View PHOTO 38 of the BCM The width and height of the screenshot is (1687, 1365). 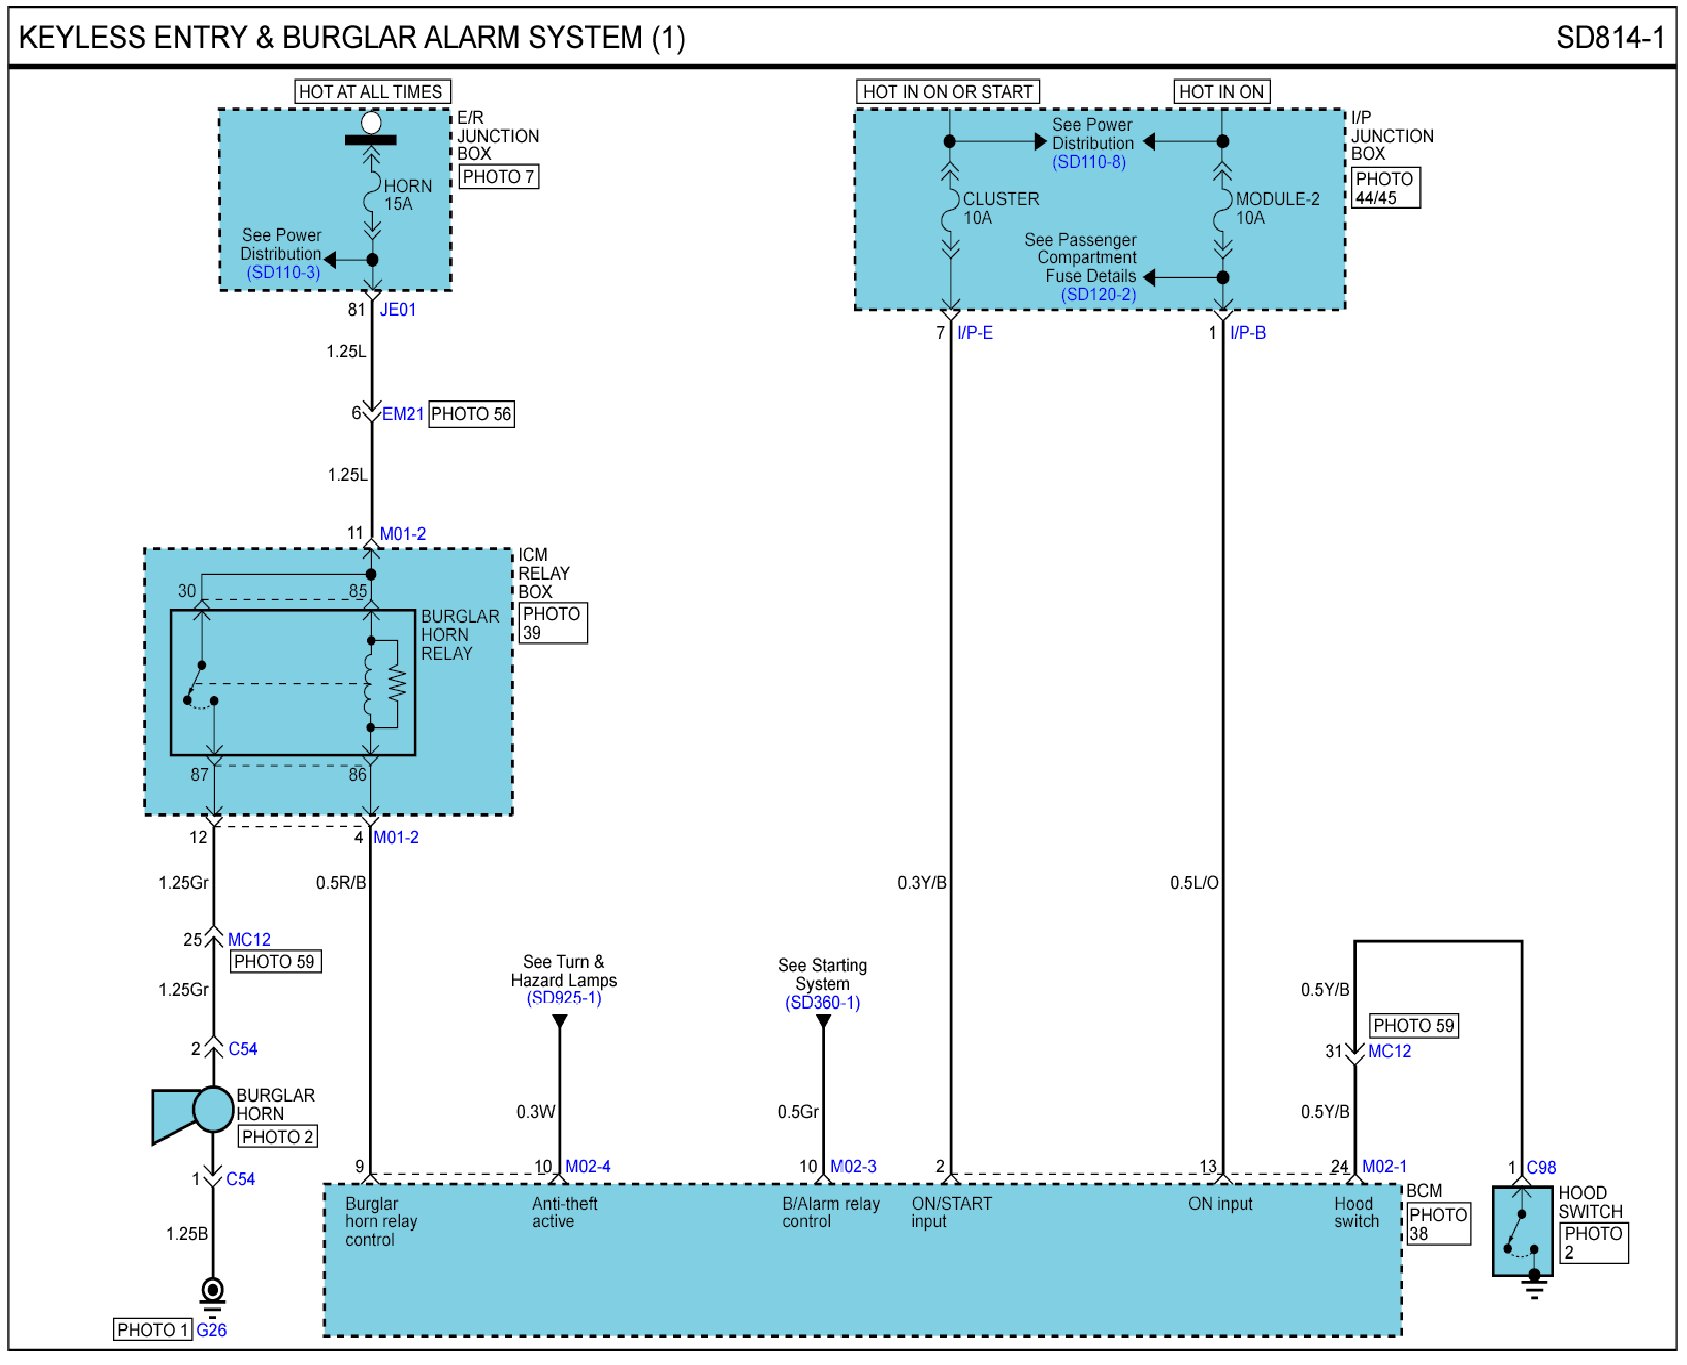1438,1224
